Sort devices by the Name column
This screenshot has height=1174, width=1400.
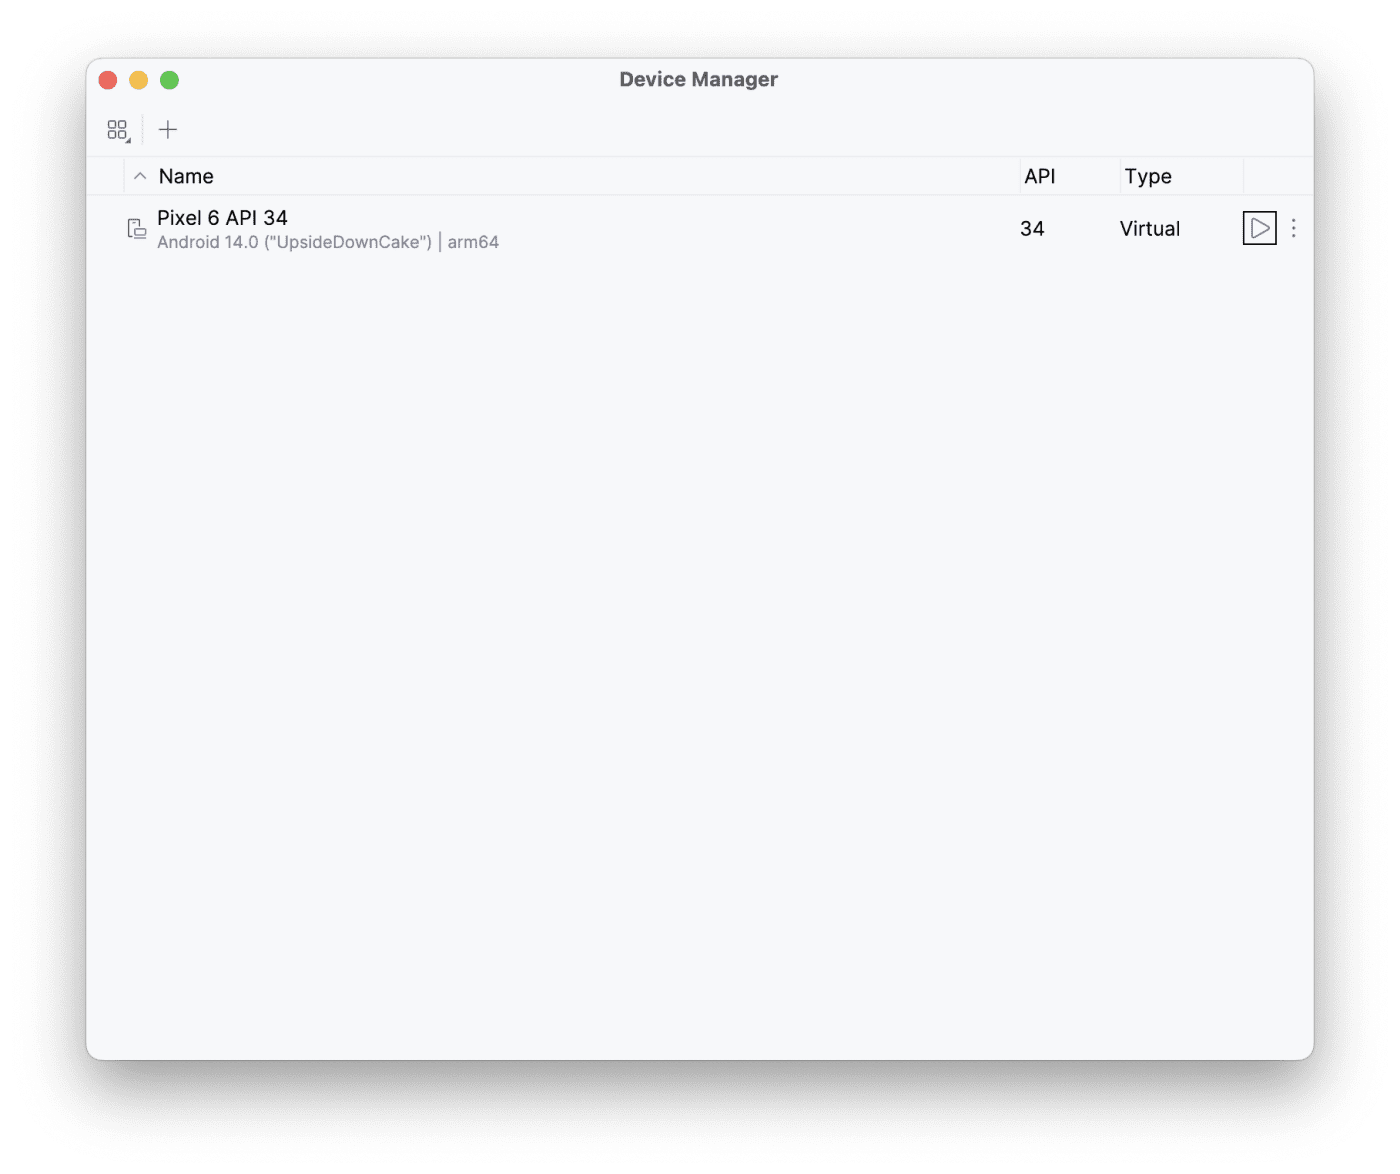click(x=186, y=176)
